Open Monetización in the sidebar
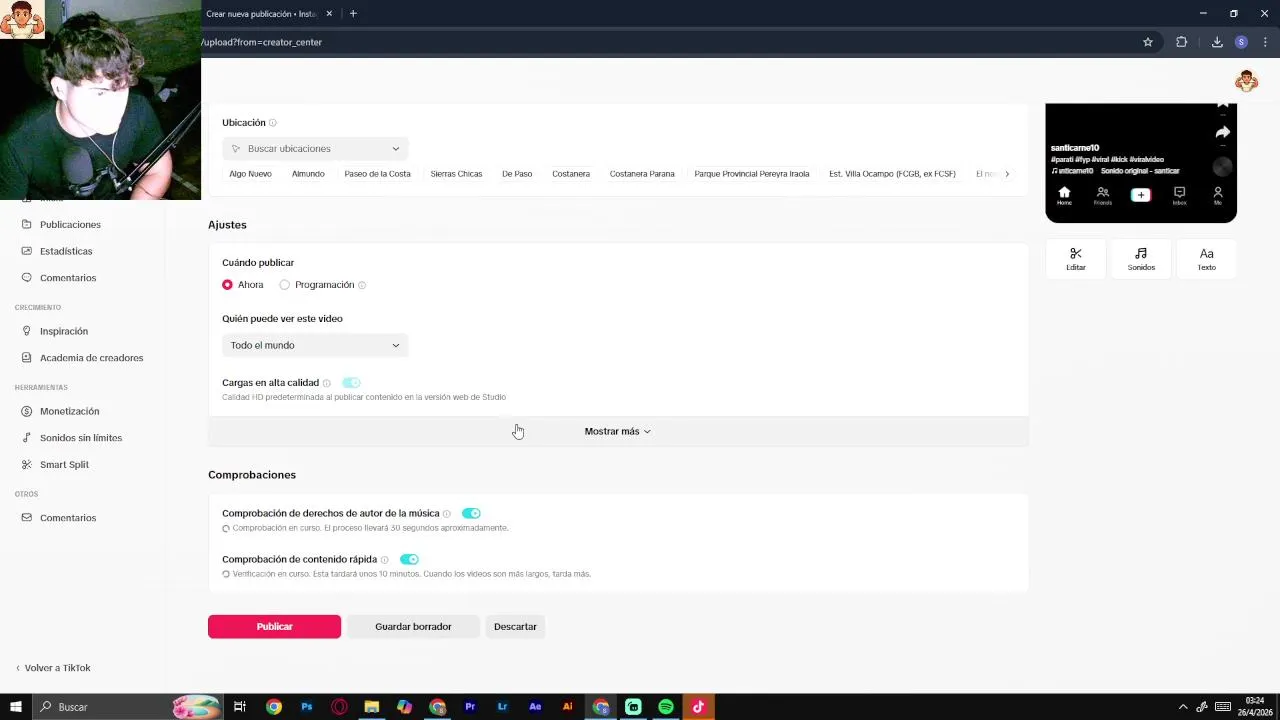The width and height of the screenshot is (1280, 720). [x=69, y=411]
